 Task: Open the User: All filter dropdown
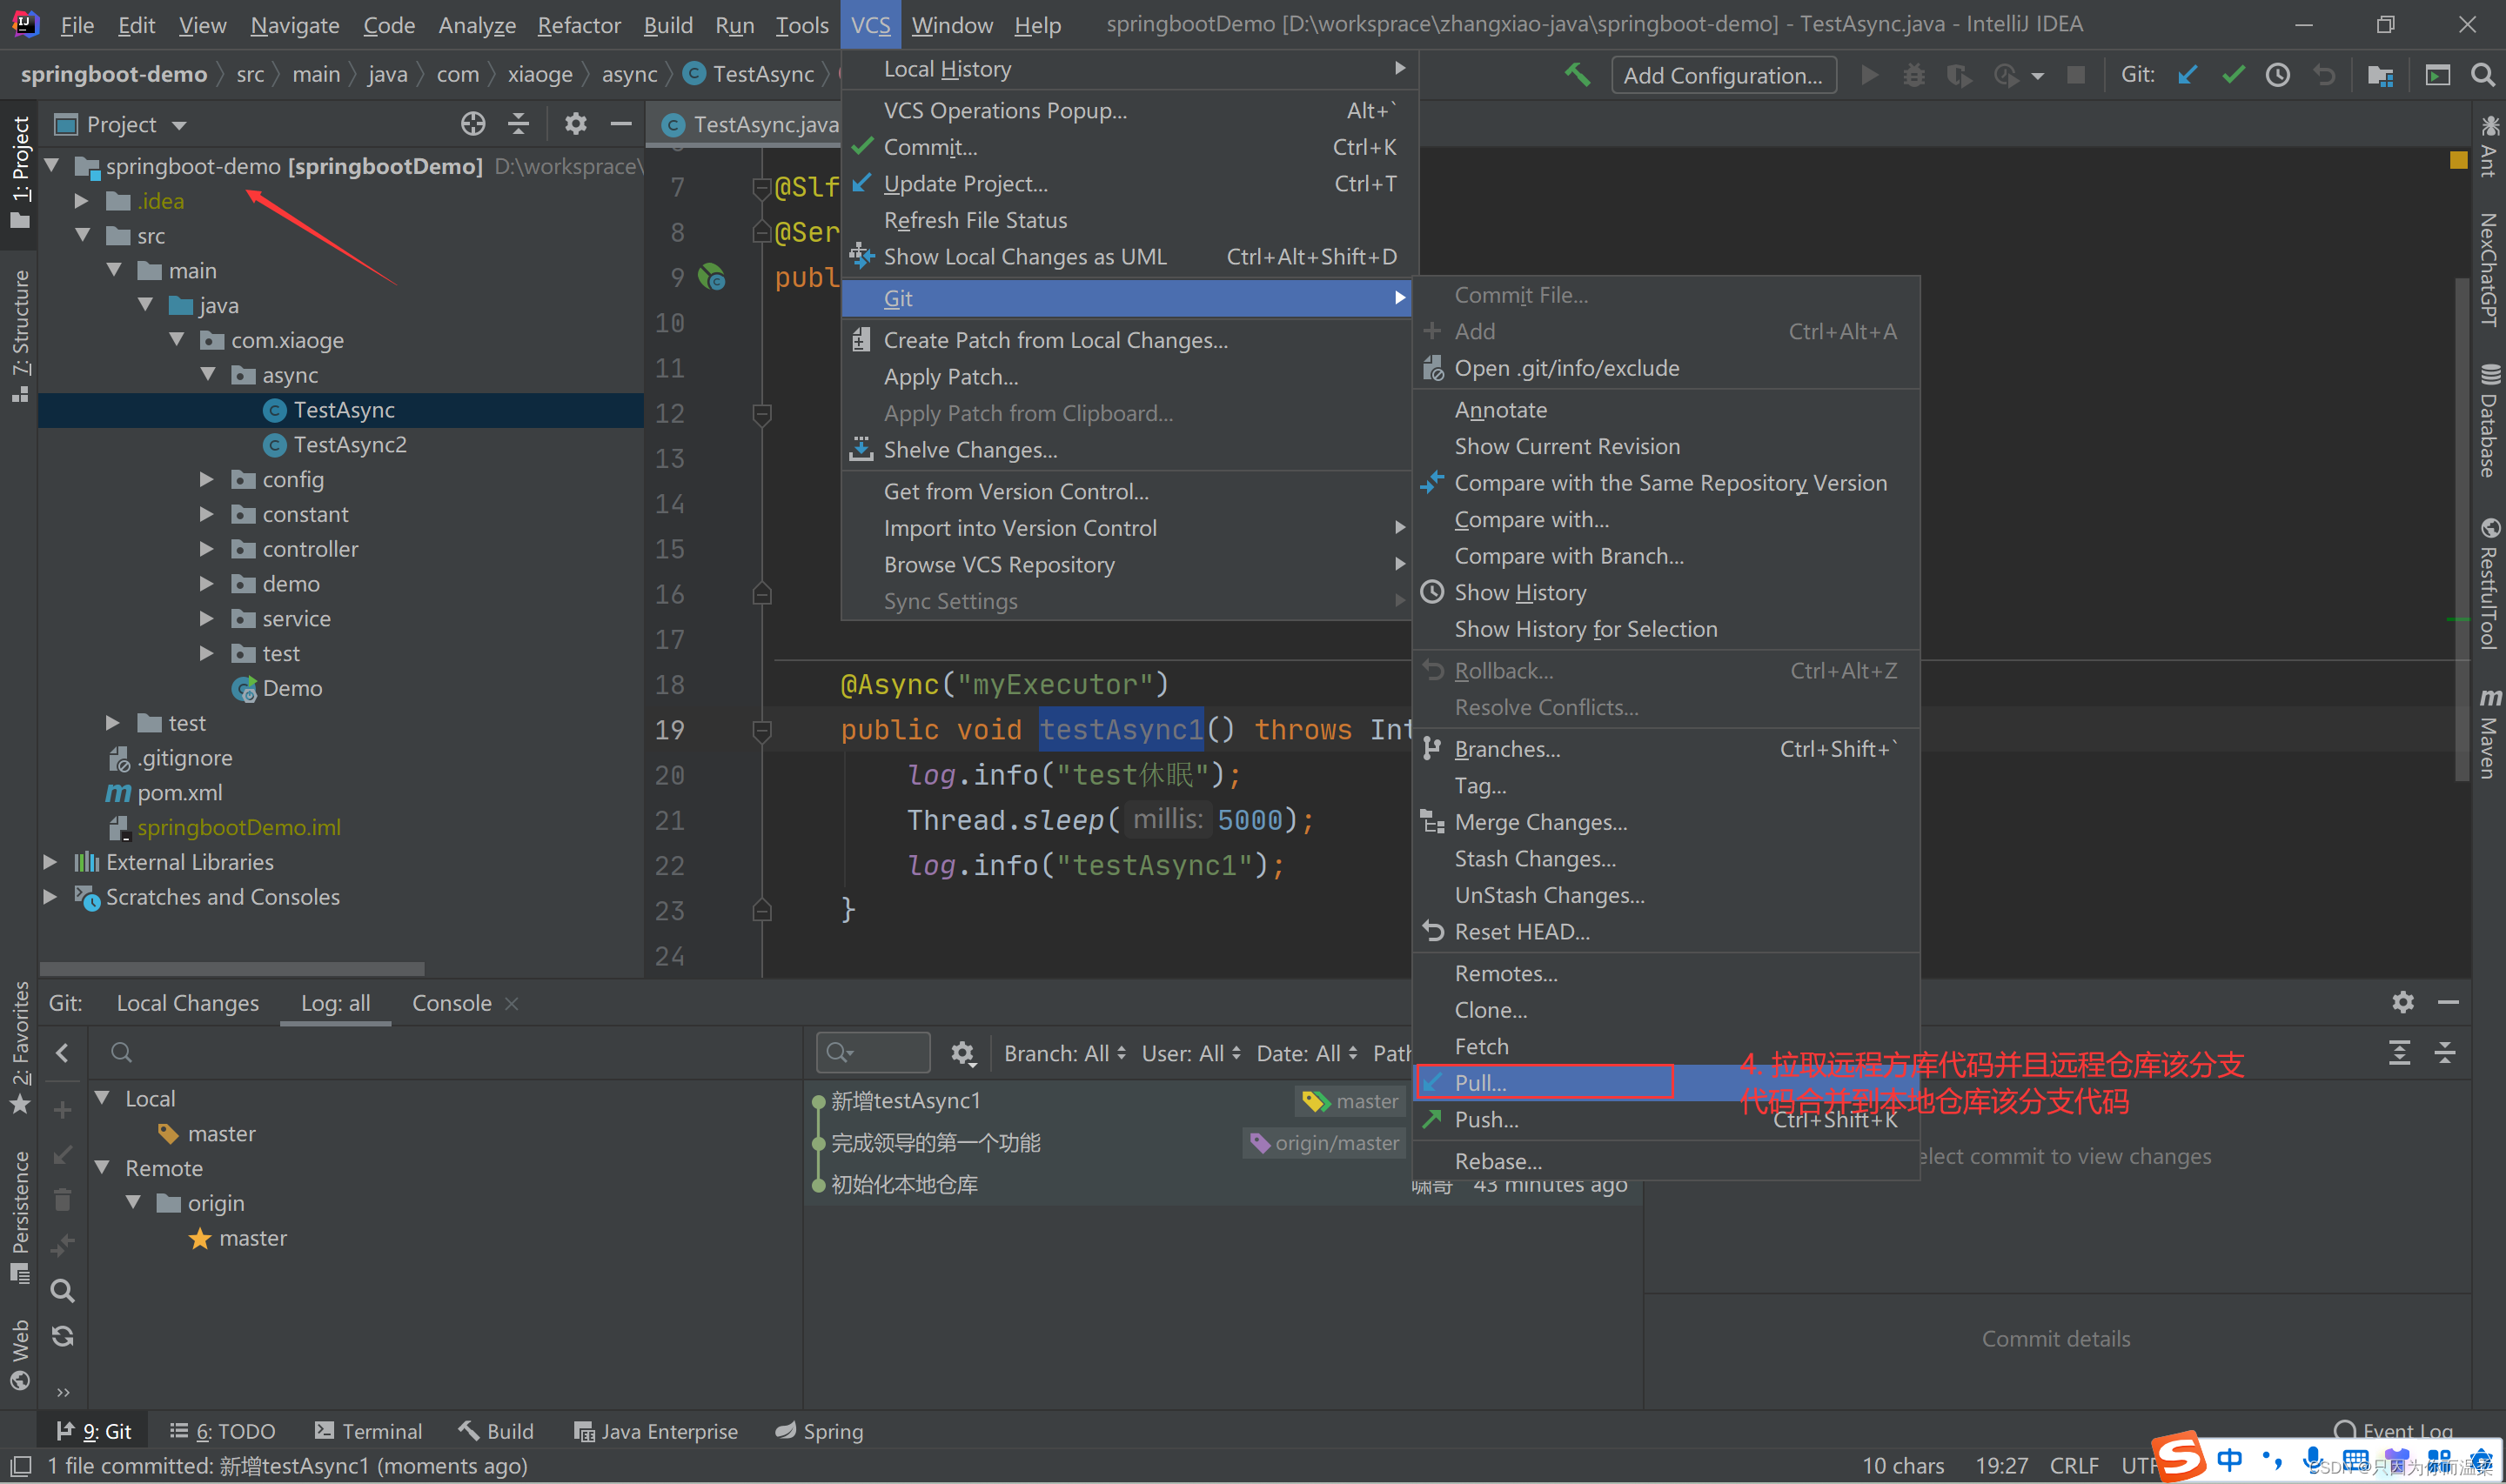coord(1191,1053)
